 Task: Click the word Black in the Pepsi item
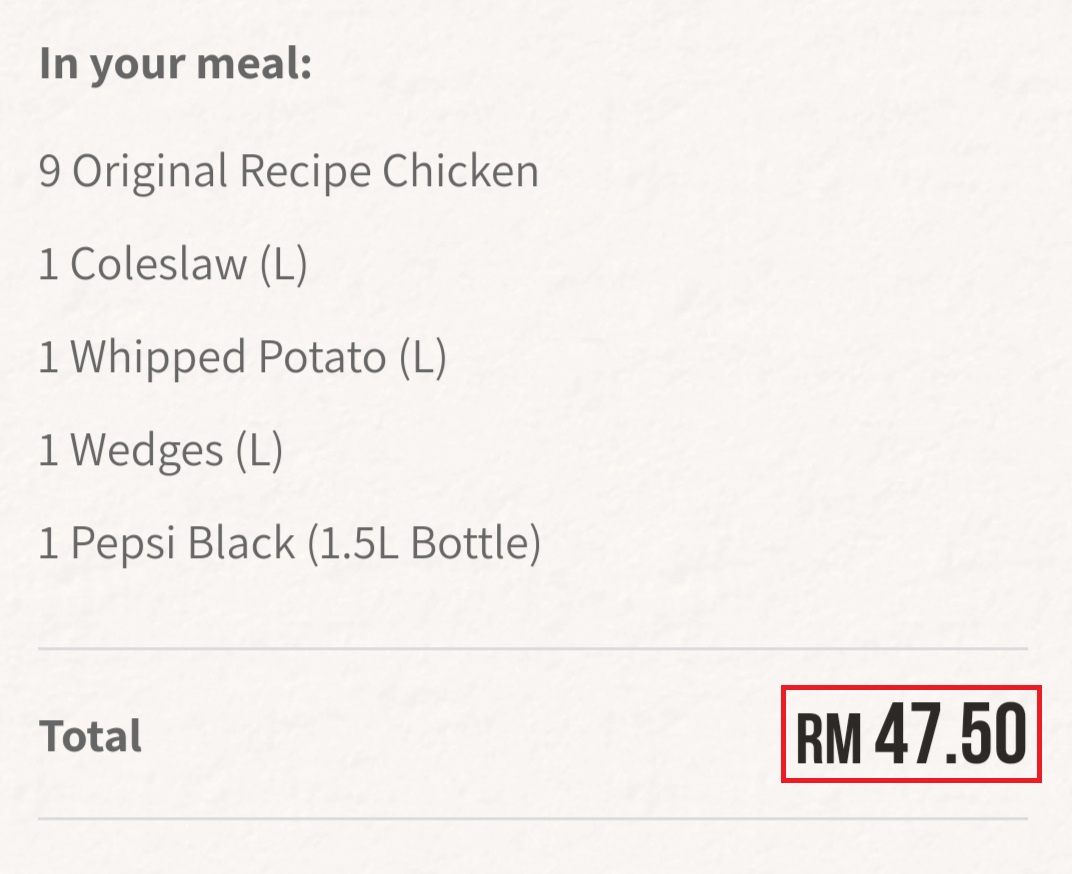pyautogui.click(x=241, y=544)
